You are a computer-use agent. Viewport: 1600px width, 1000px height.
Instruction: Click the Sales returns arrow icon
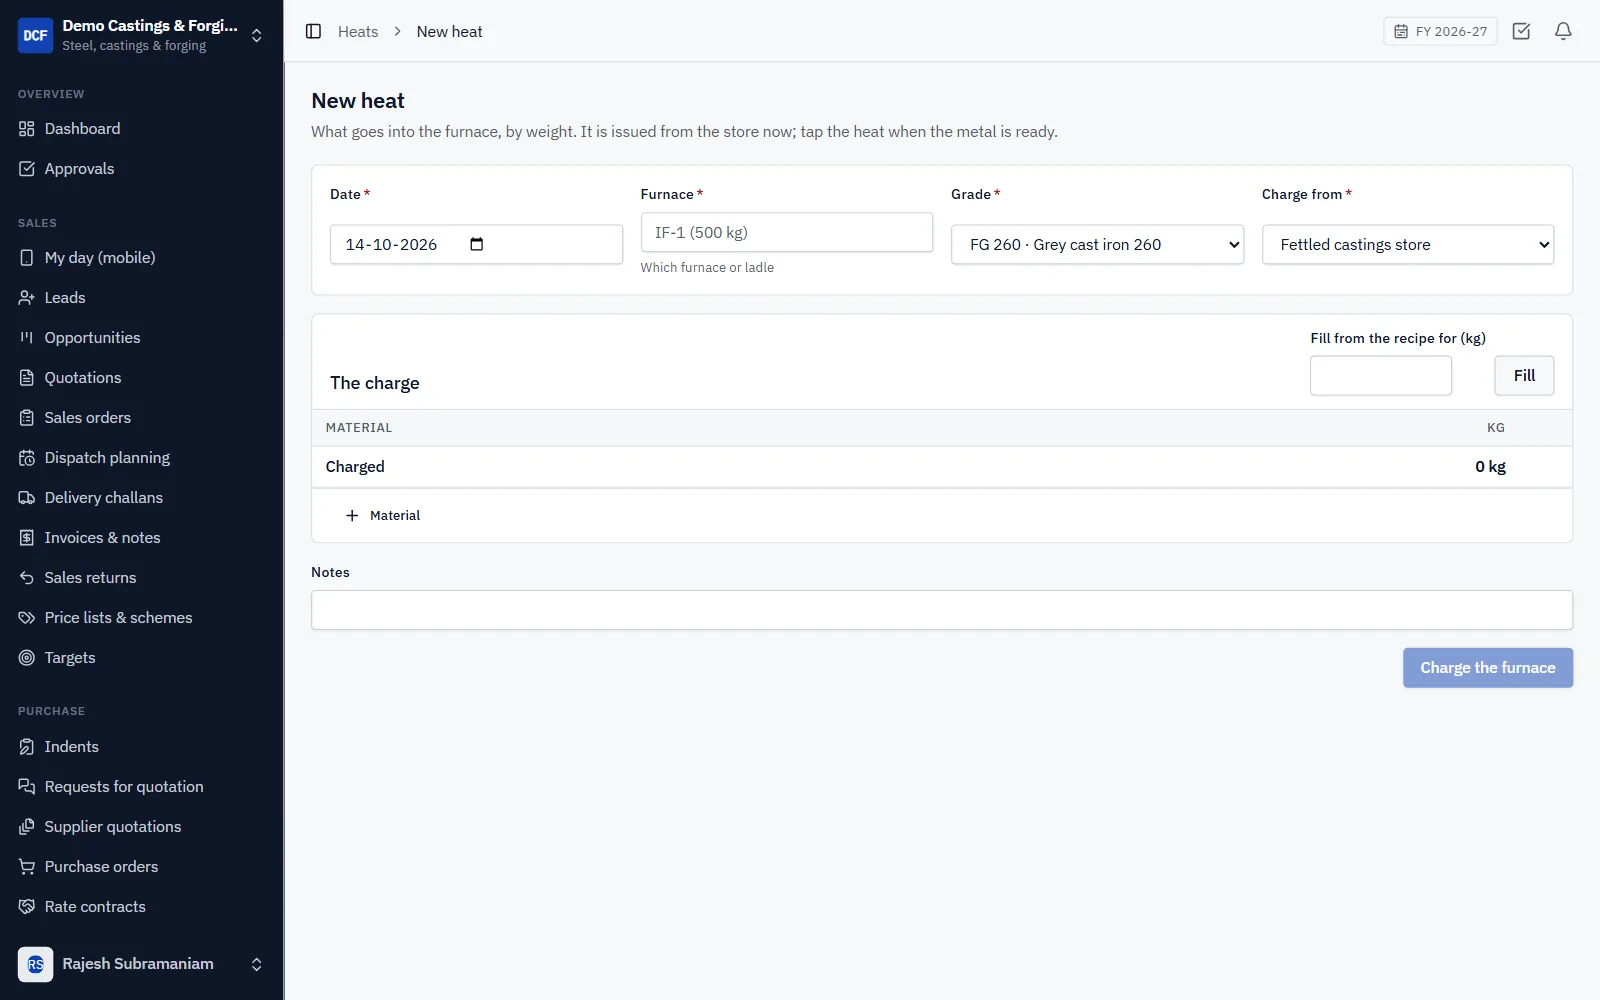tap(27, 578)
